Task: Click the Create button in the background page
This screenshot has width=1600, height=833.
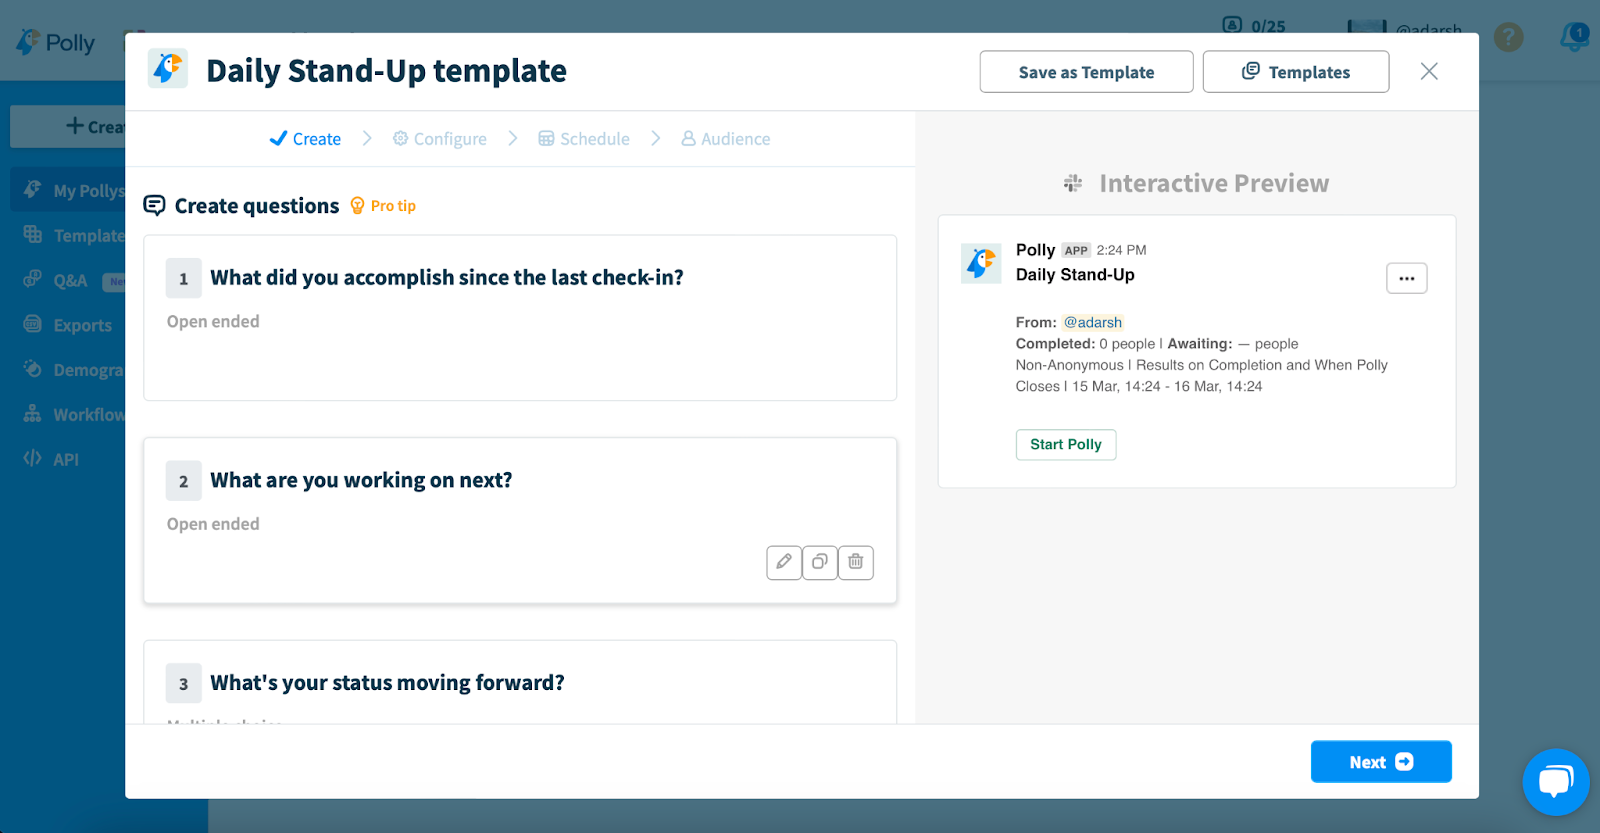Action: (68, 126)
